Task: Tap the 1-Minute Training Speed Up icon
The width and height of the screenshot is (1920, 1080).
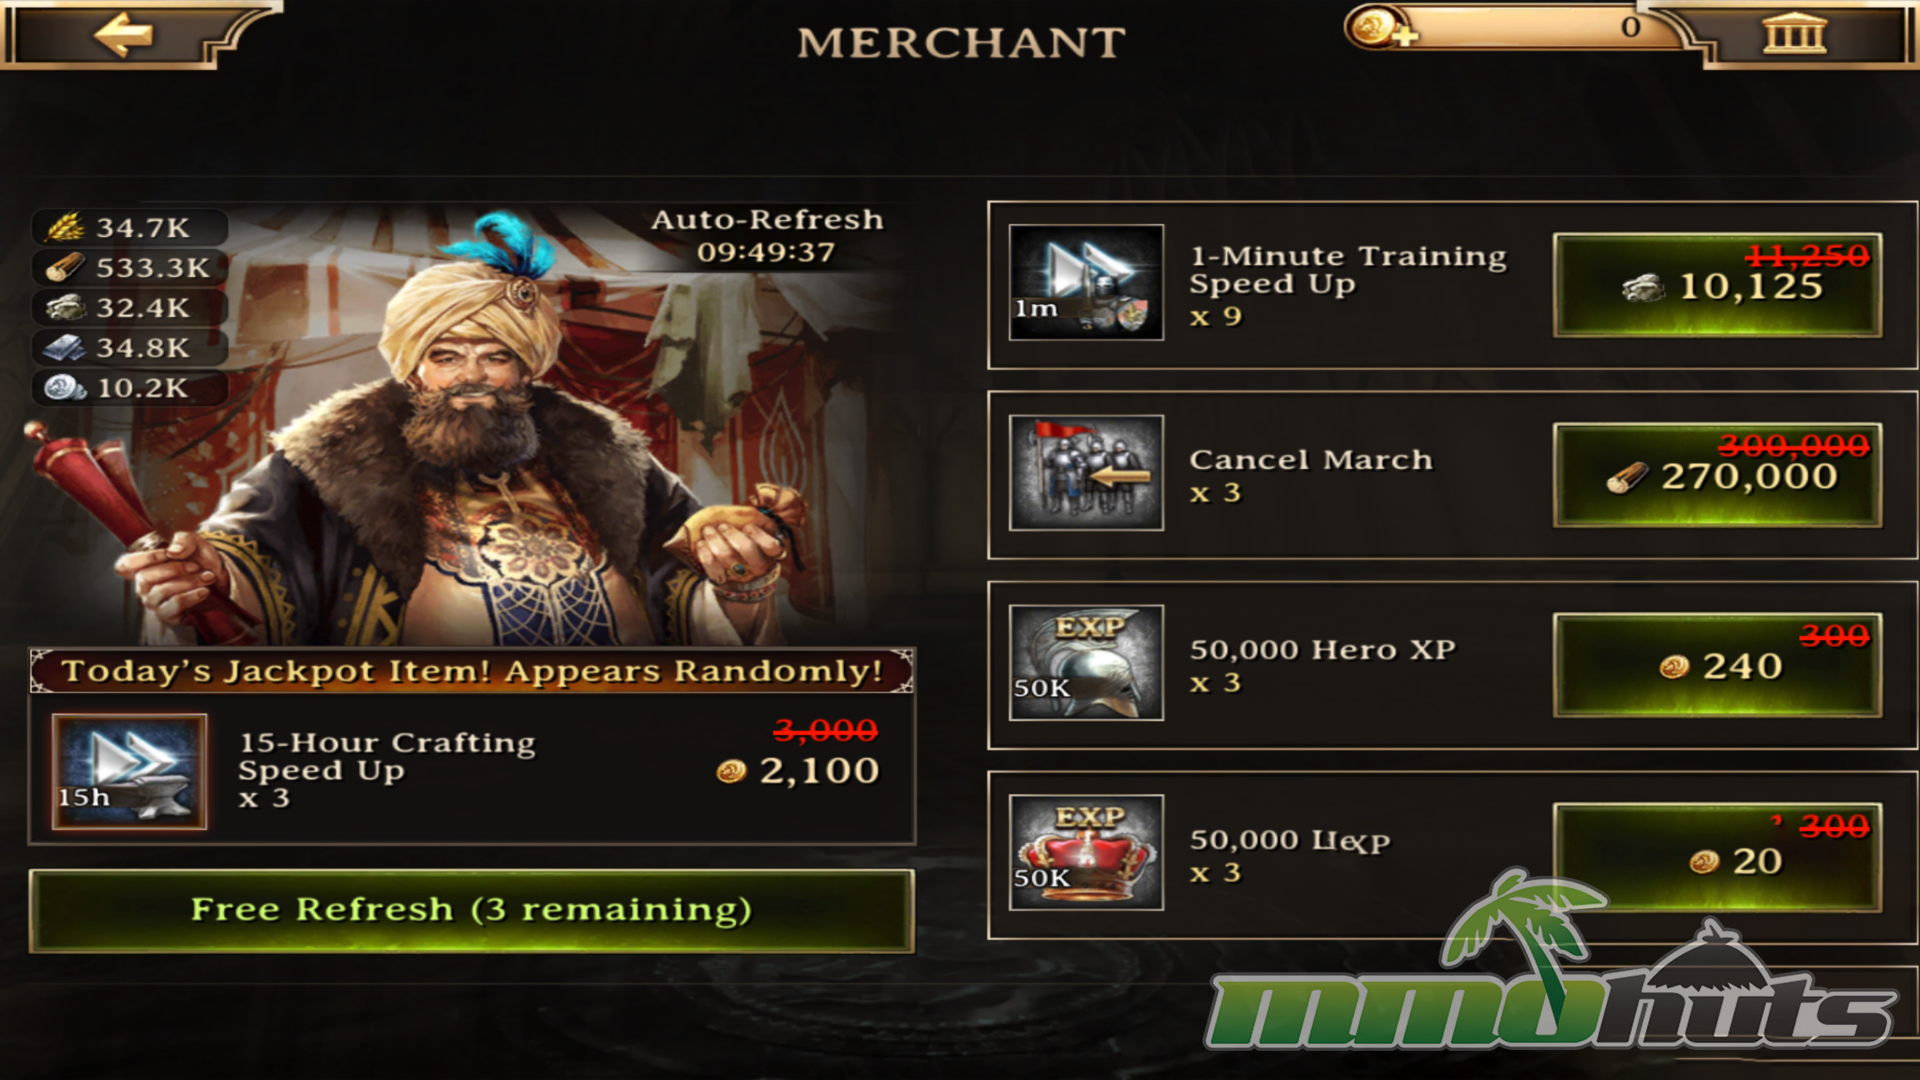Action: [1086, 282]
